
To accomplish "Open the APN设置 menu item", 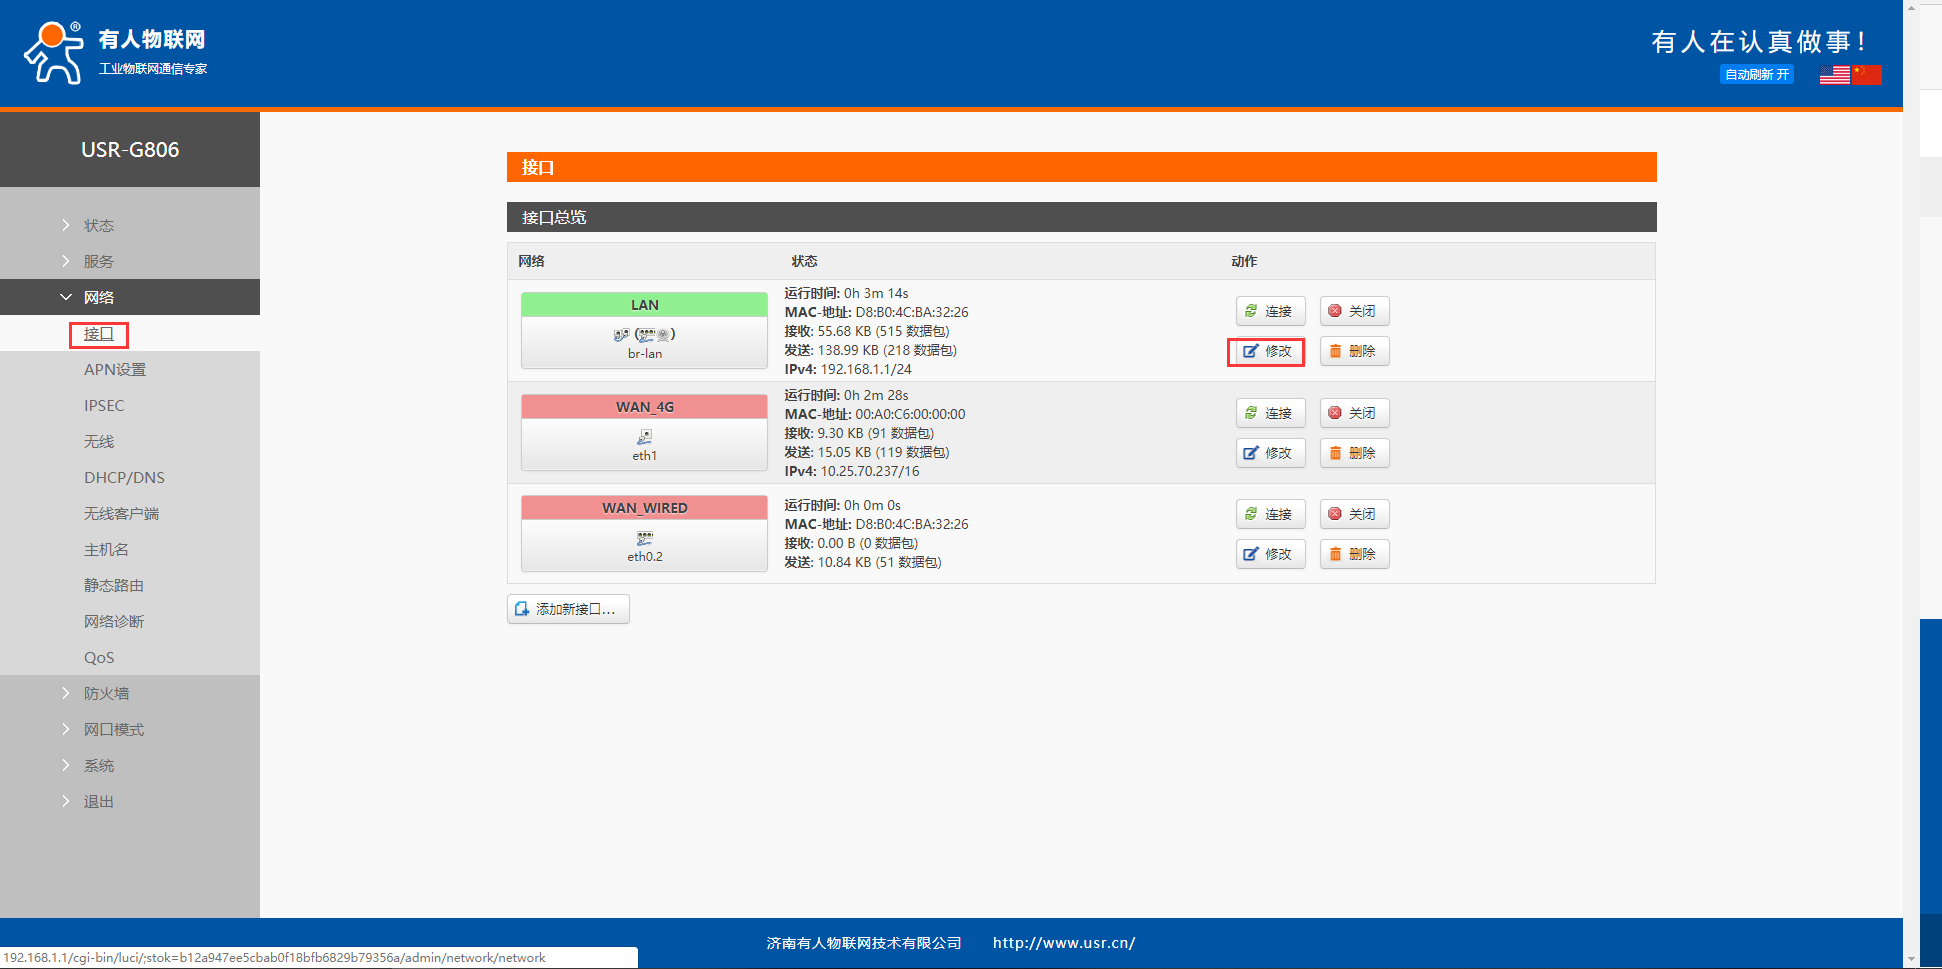I will 115,369.
